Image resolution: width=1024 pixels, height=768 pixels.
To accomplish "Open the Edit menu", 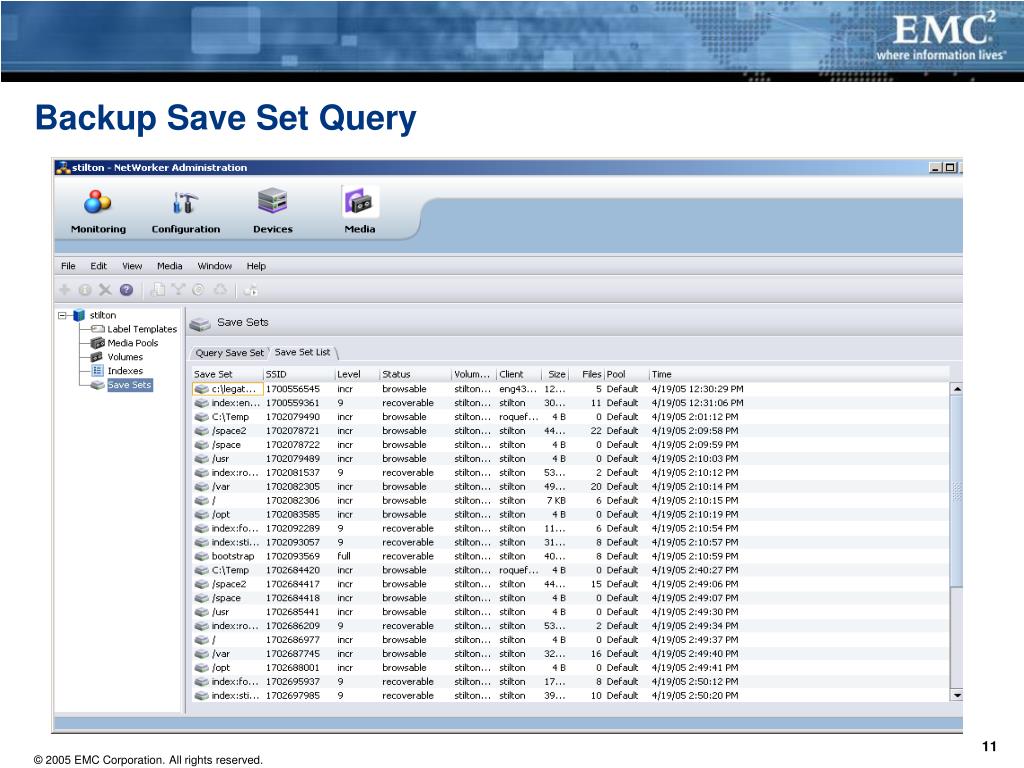I will point(99,266).
